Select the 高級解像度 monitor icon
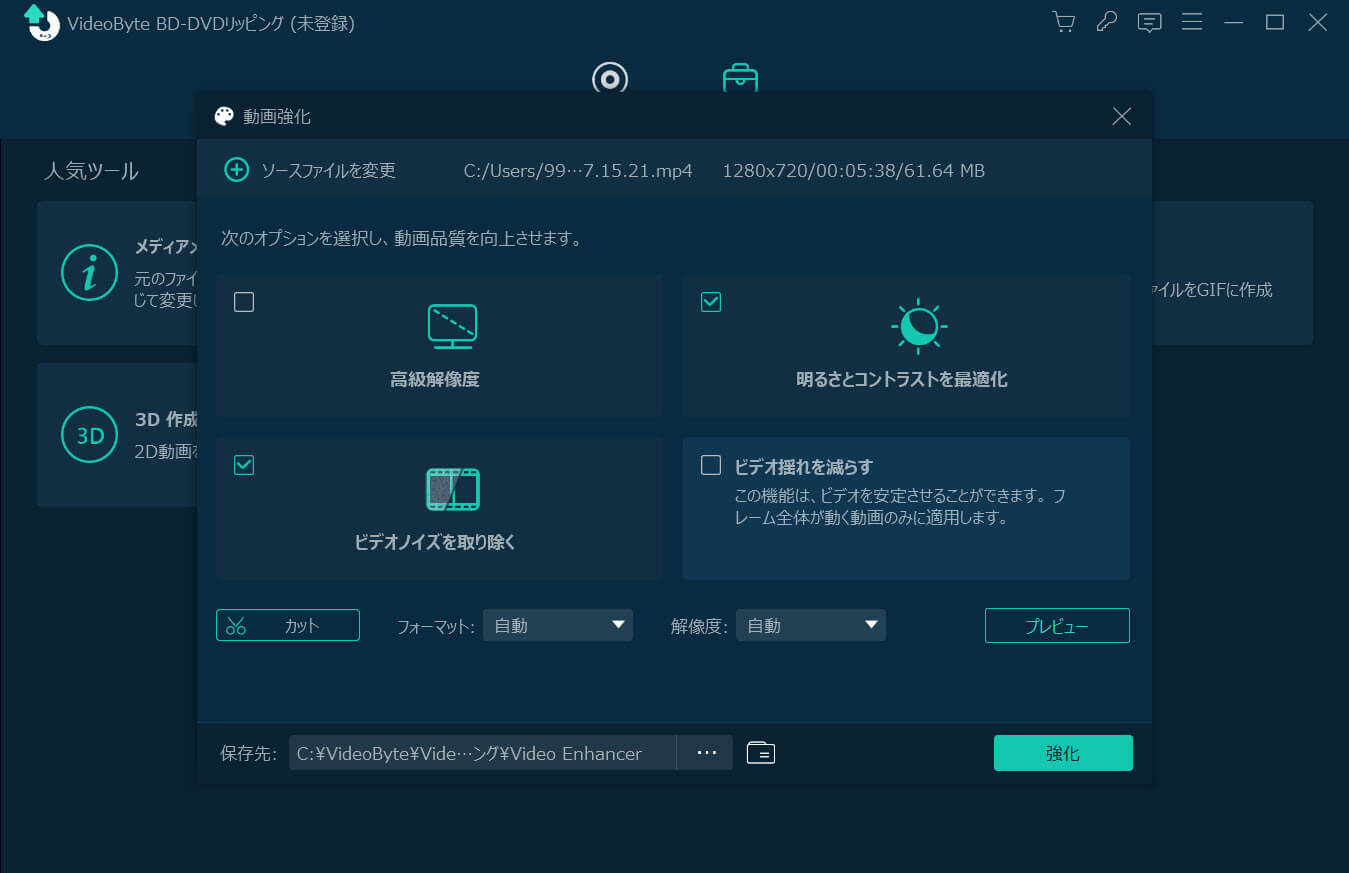 [452, 325]
